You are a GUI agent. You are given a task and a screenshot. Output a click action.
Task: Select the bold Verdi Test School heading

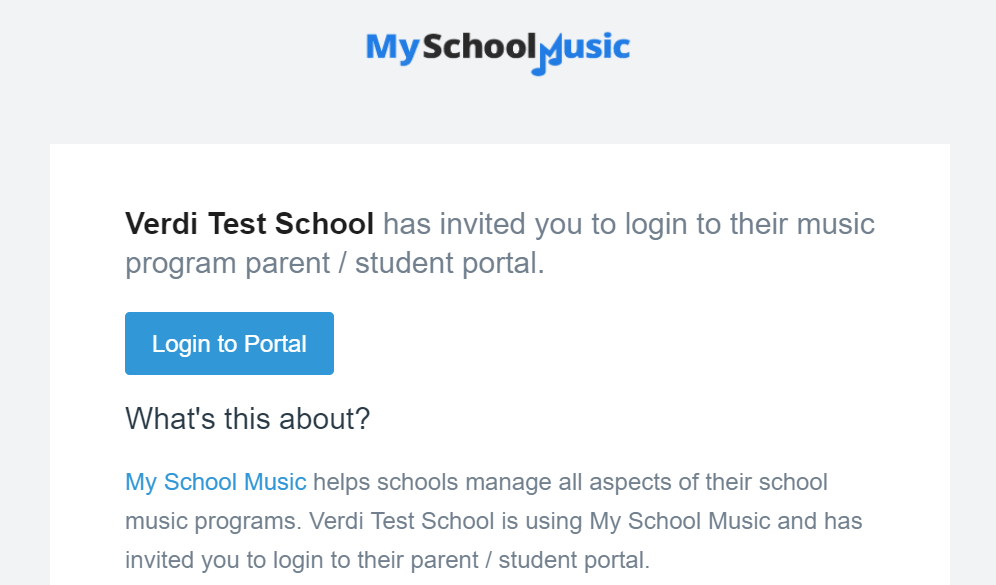[250, 224]
